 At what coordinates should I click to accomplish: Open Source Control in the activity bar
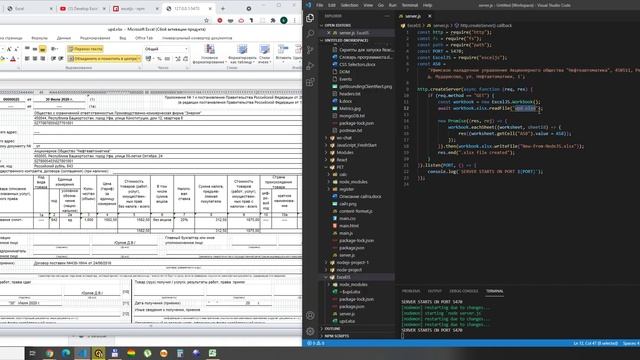[x=310, y=50]
